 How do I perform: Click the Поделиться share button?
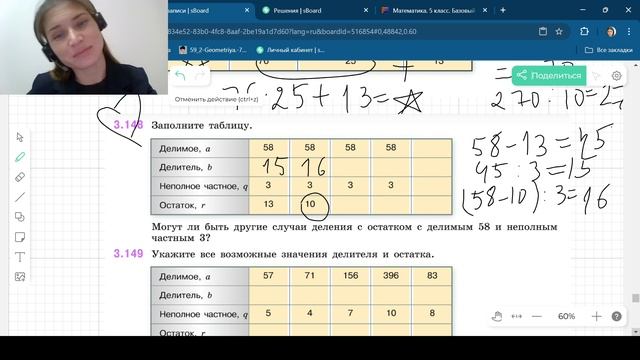tap(549, 76)
